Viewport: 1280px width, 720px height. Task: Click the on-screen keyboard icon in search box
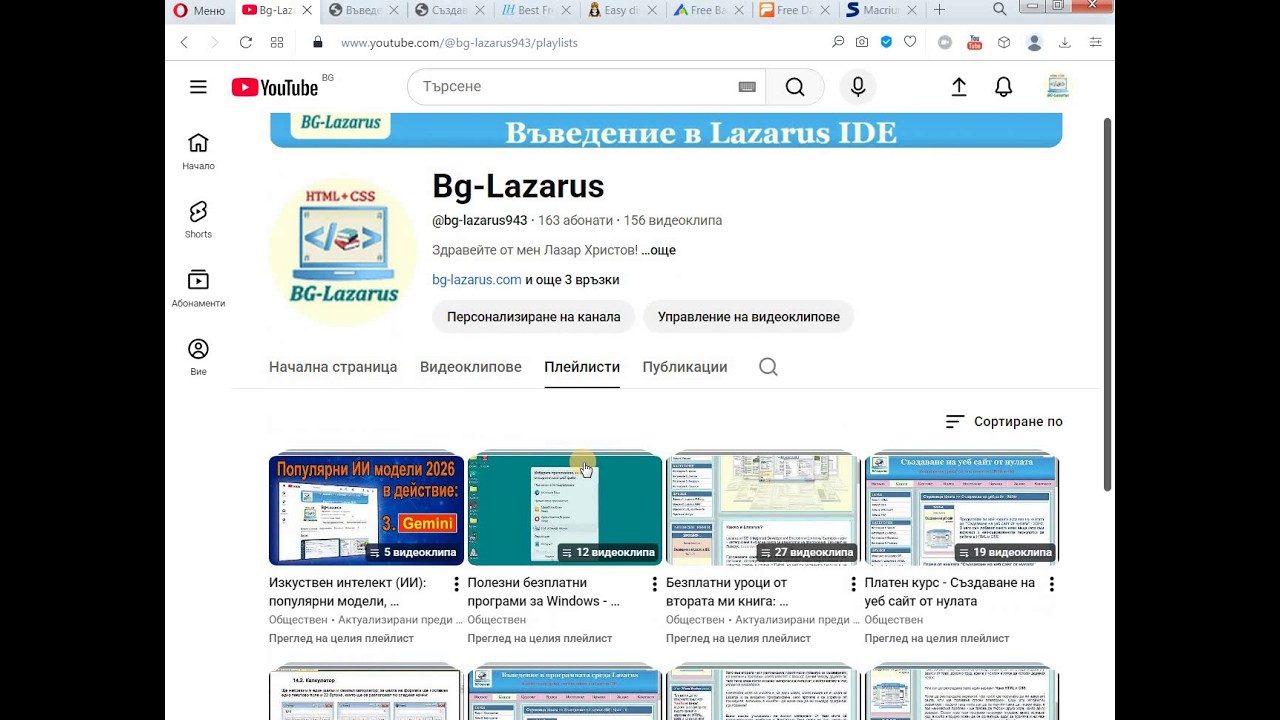coord(747,87)
